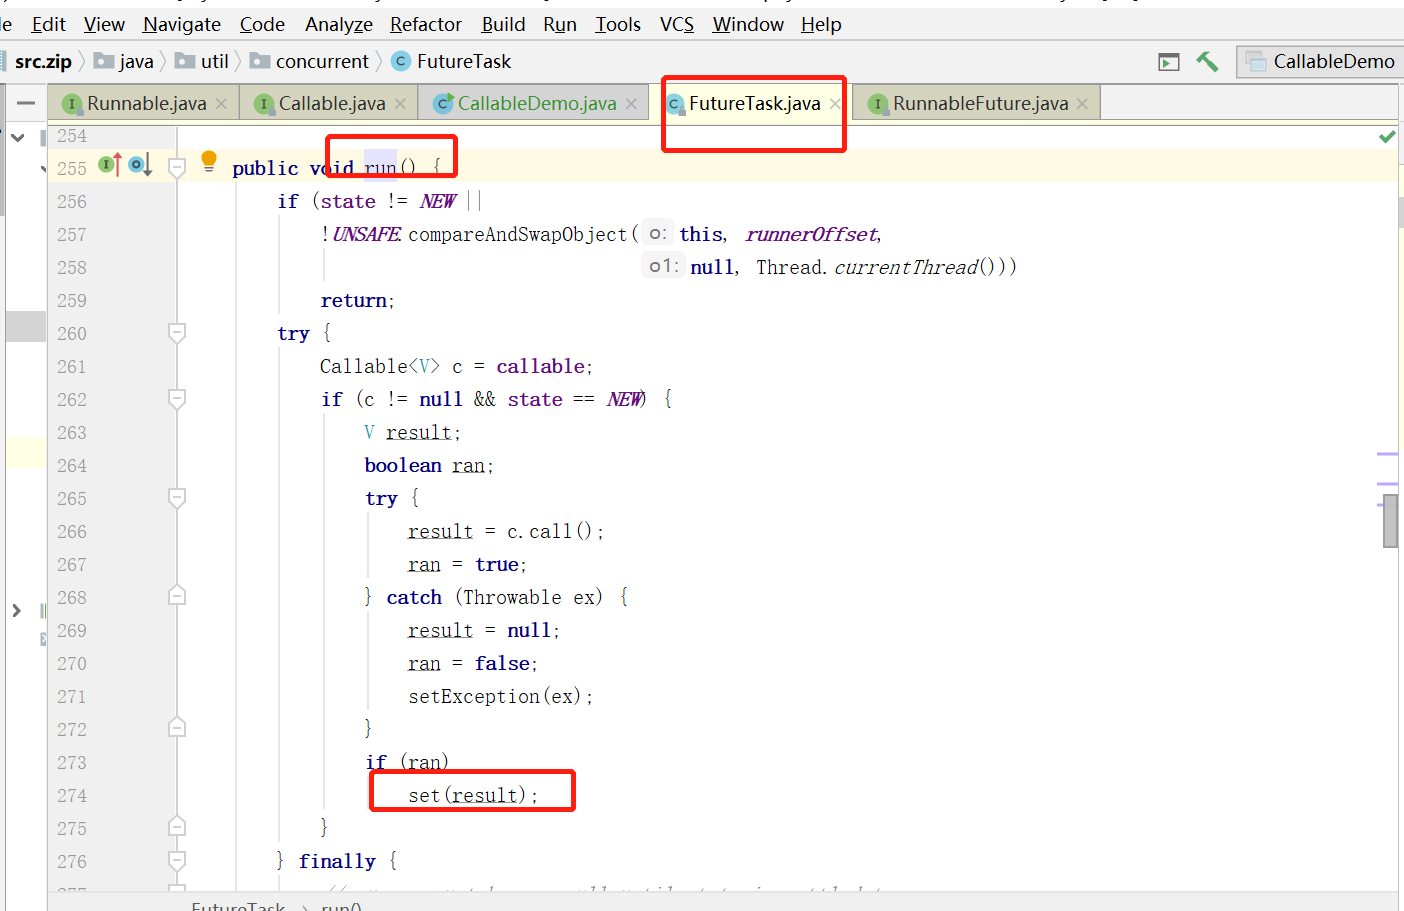
Task: Click the compareAndSwapObject method call
Action: [x=517, y=234]
